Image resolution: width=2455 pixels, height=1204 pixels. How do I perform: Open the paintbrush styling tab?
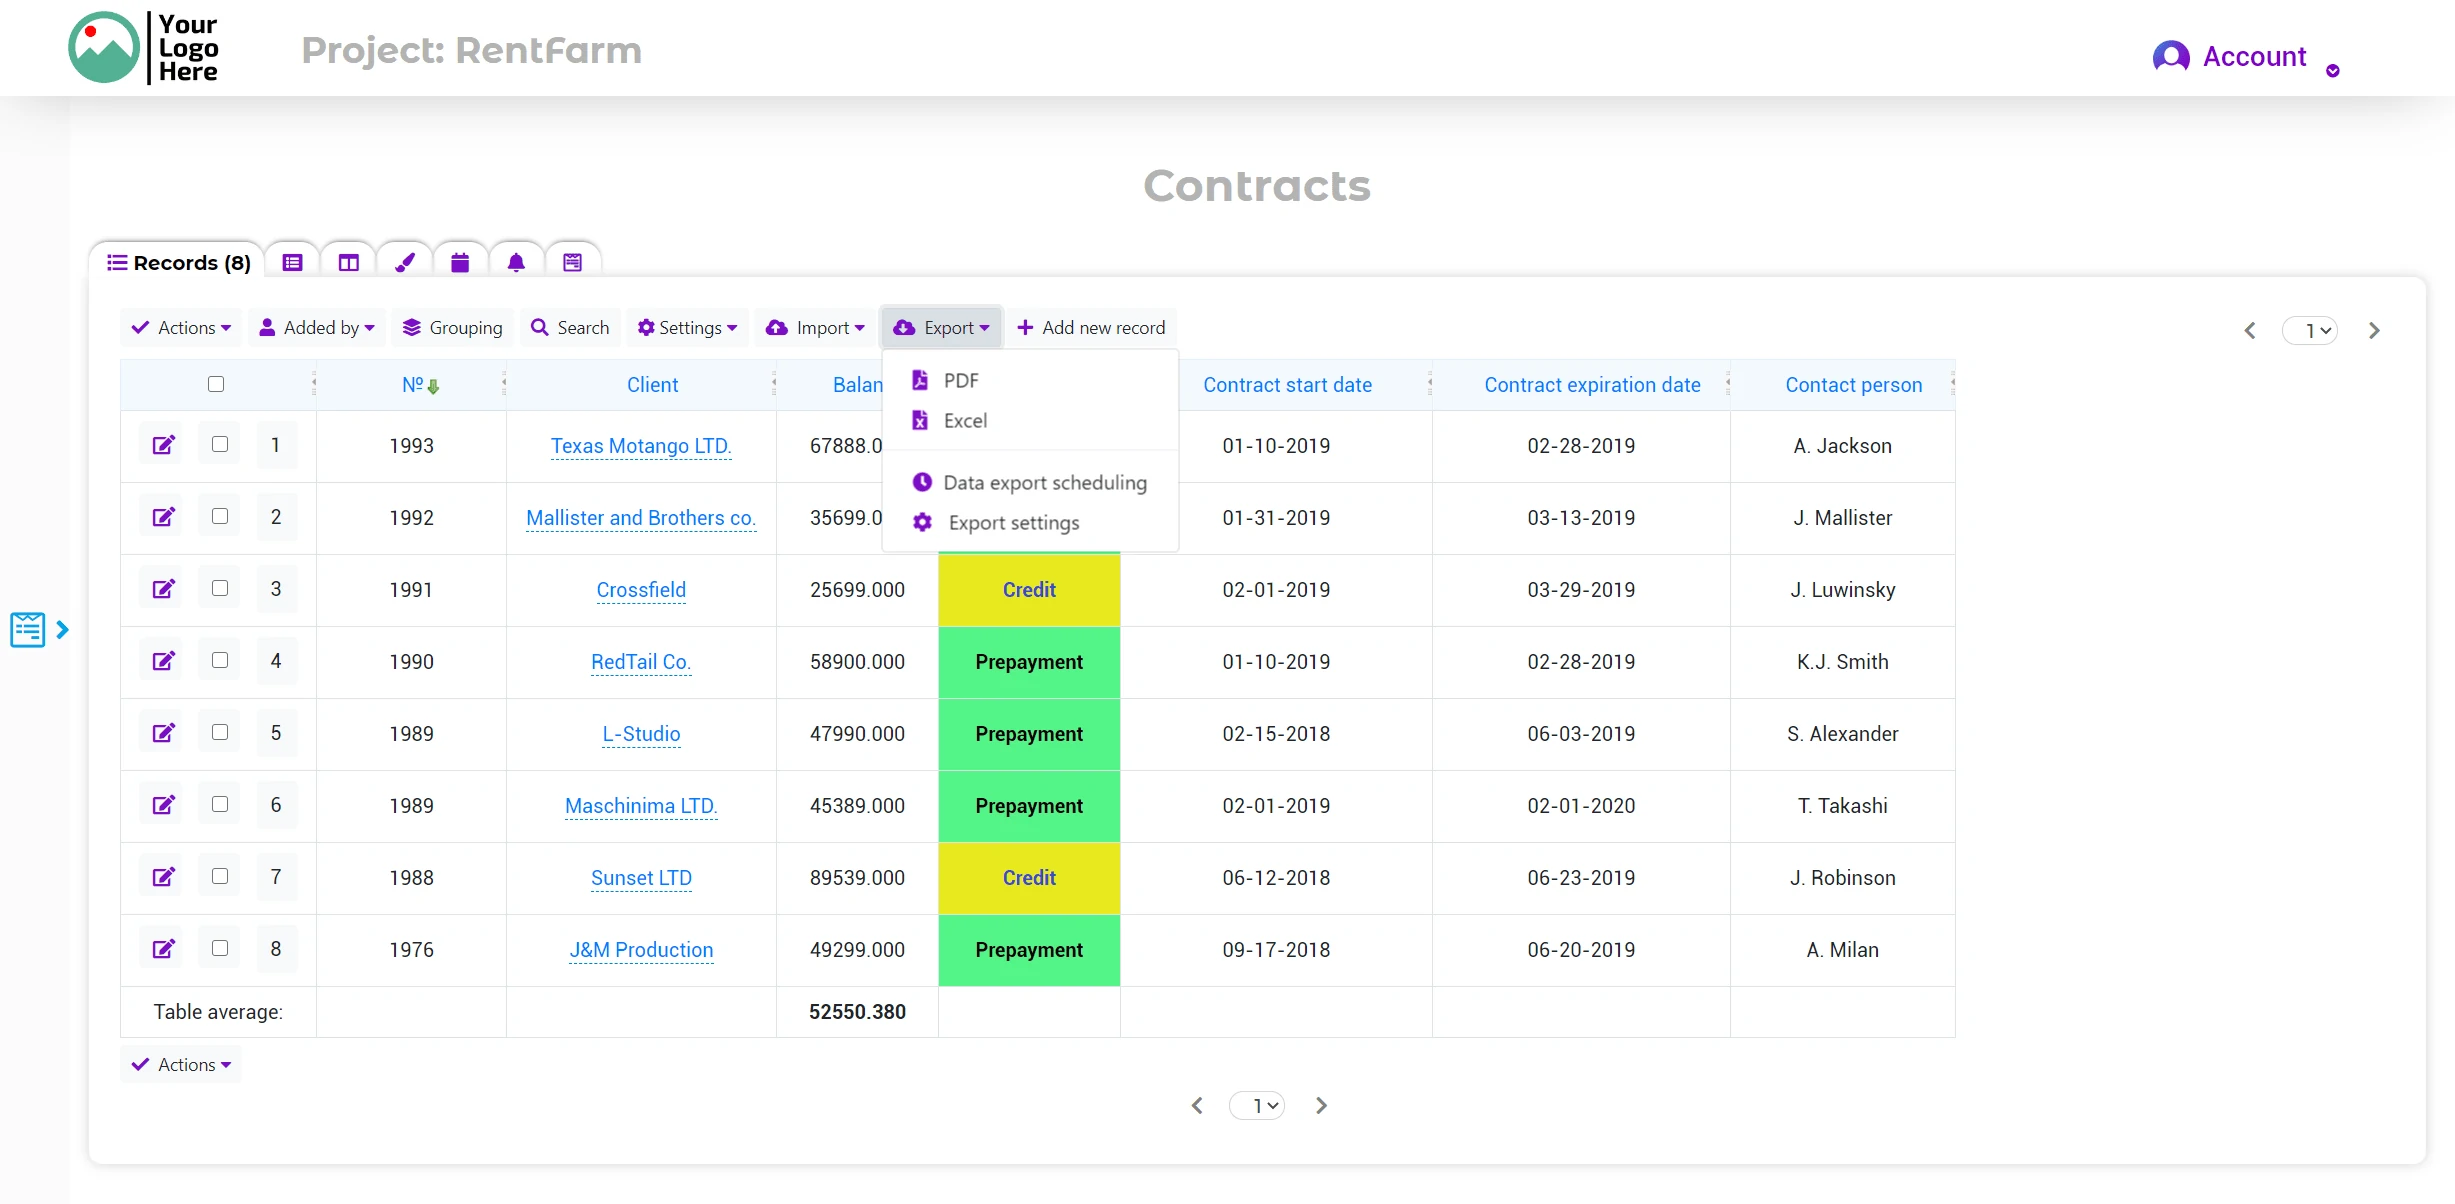(404, 262)
